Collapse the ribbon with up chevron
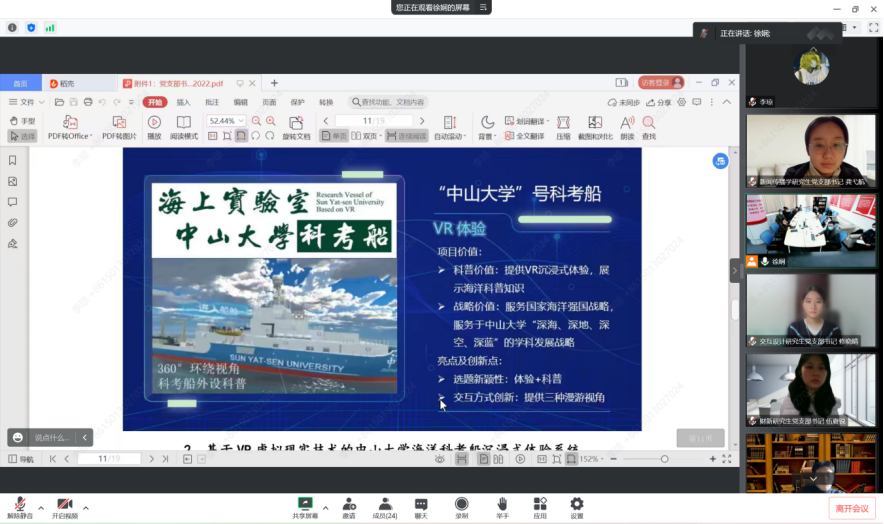 coord(727,102)
